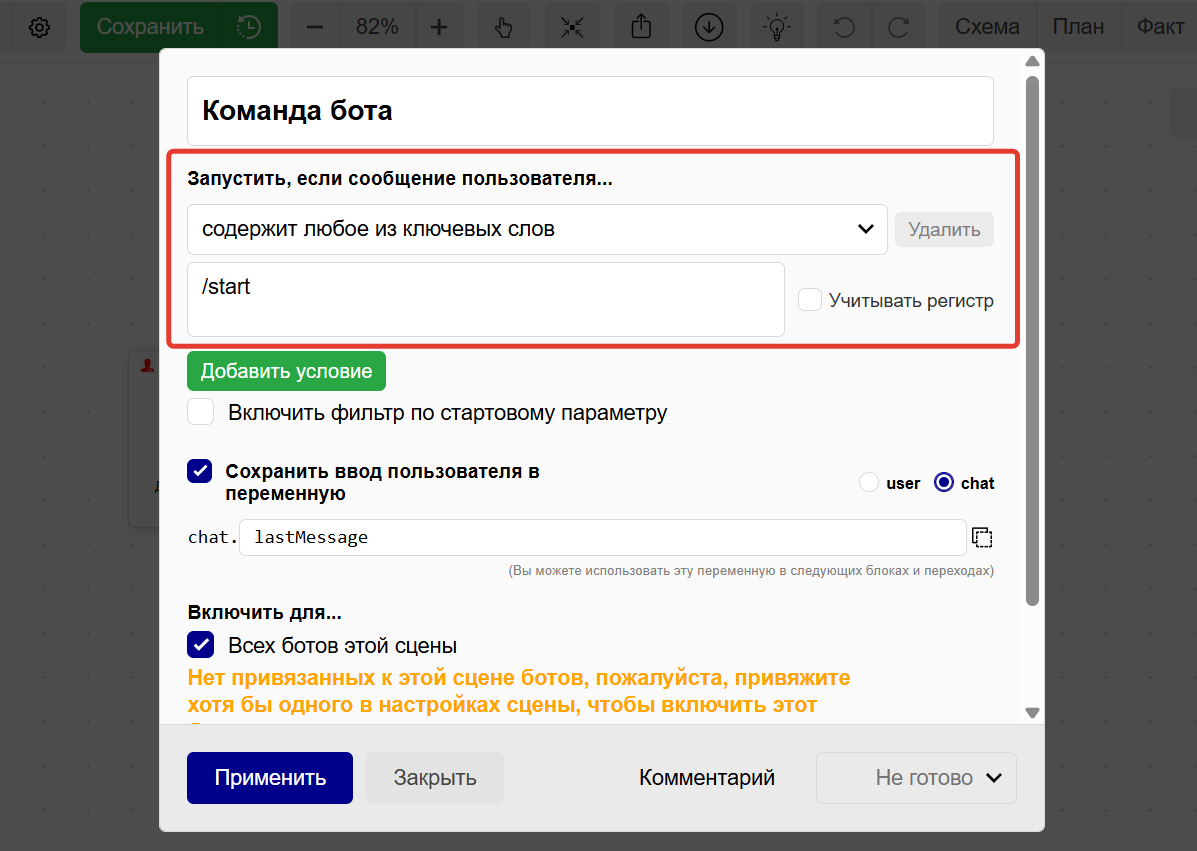Image resolution: width=1197 pixels, height=851 pixels.
Task: Switch to the План tab
Action: coord(1078,27)
